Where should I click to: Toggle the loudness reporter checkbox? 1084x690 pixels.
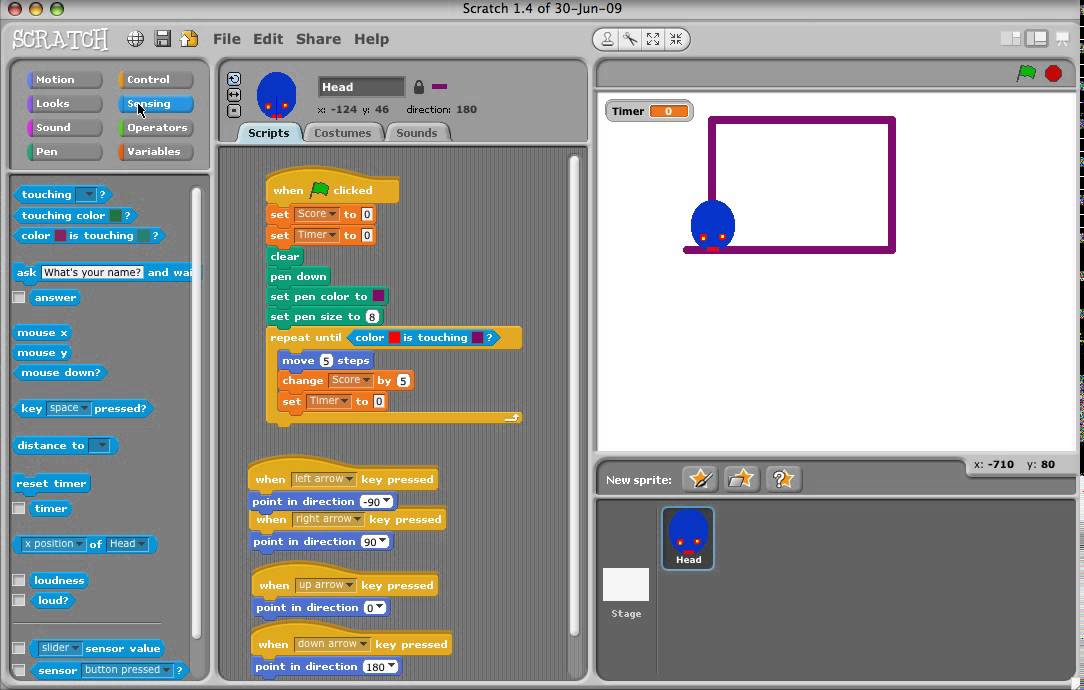click(19, 580)
